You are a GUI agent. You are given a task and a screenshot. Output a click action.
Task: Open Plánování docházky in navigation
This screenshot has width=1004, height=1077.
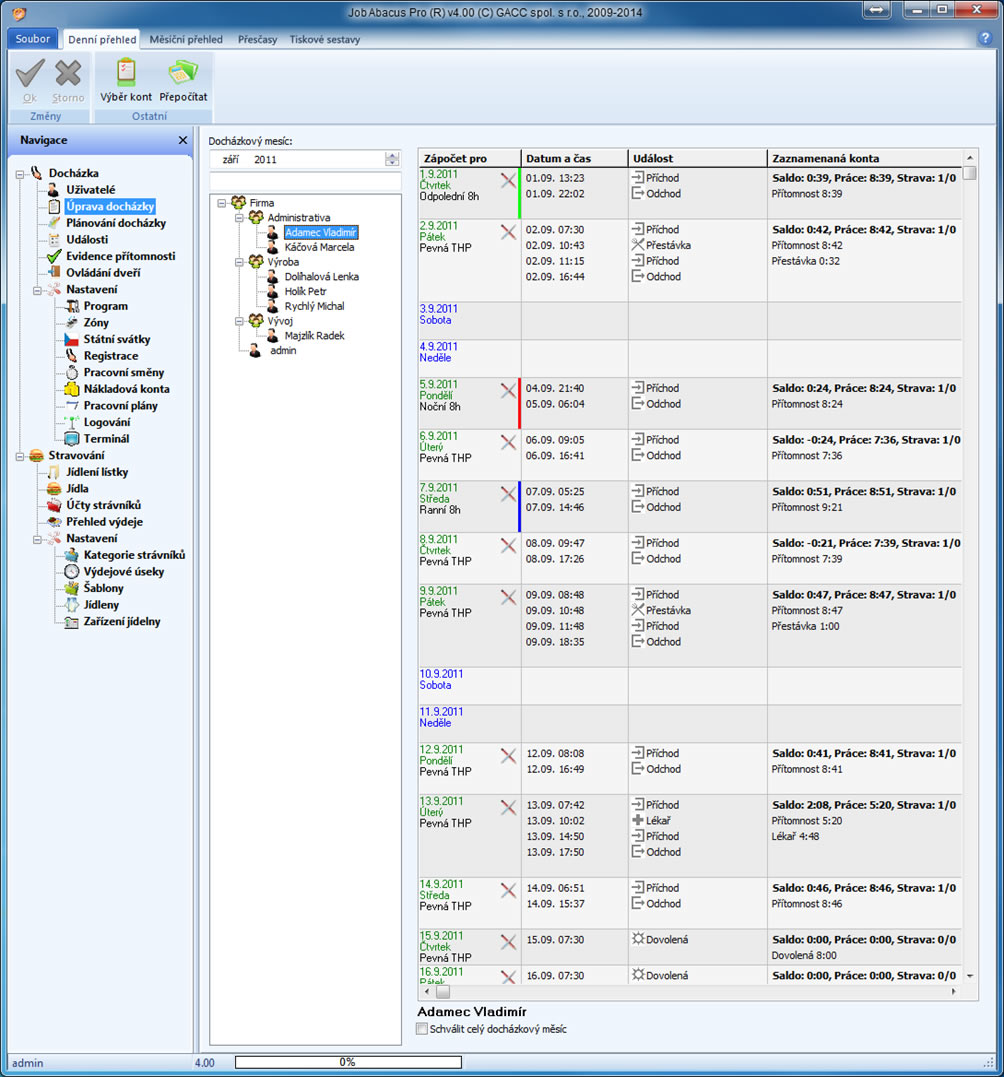tap(115, 223)
